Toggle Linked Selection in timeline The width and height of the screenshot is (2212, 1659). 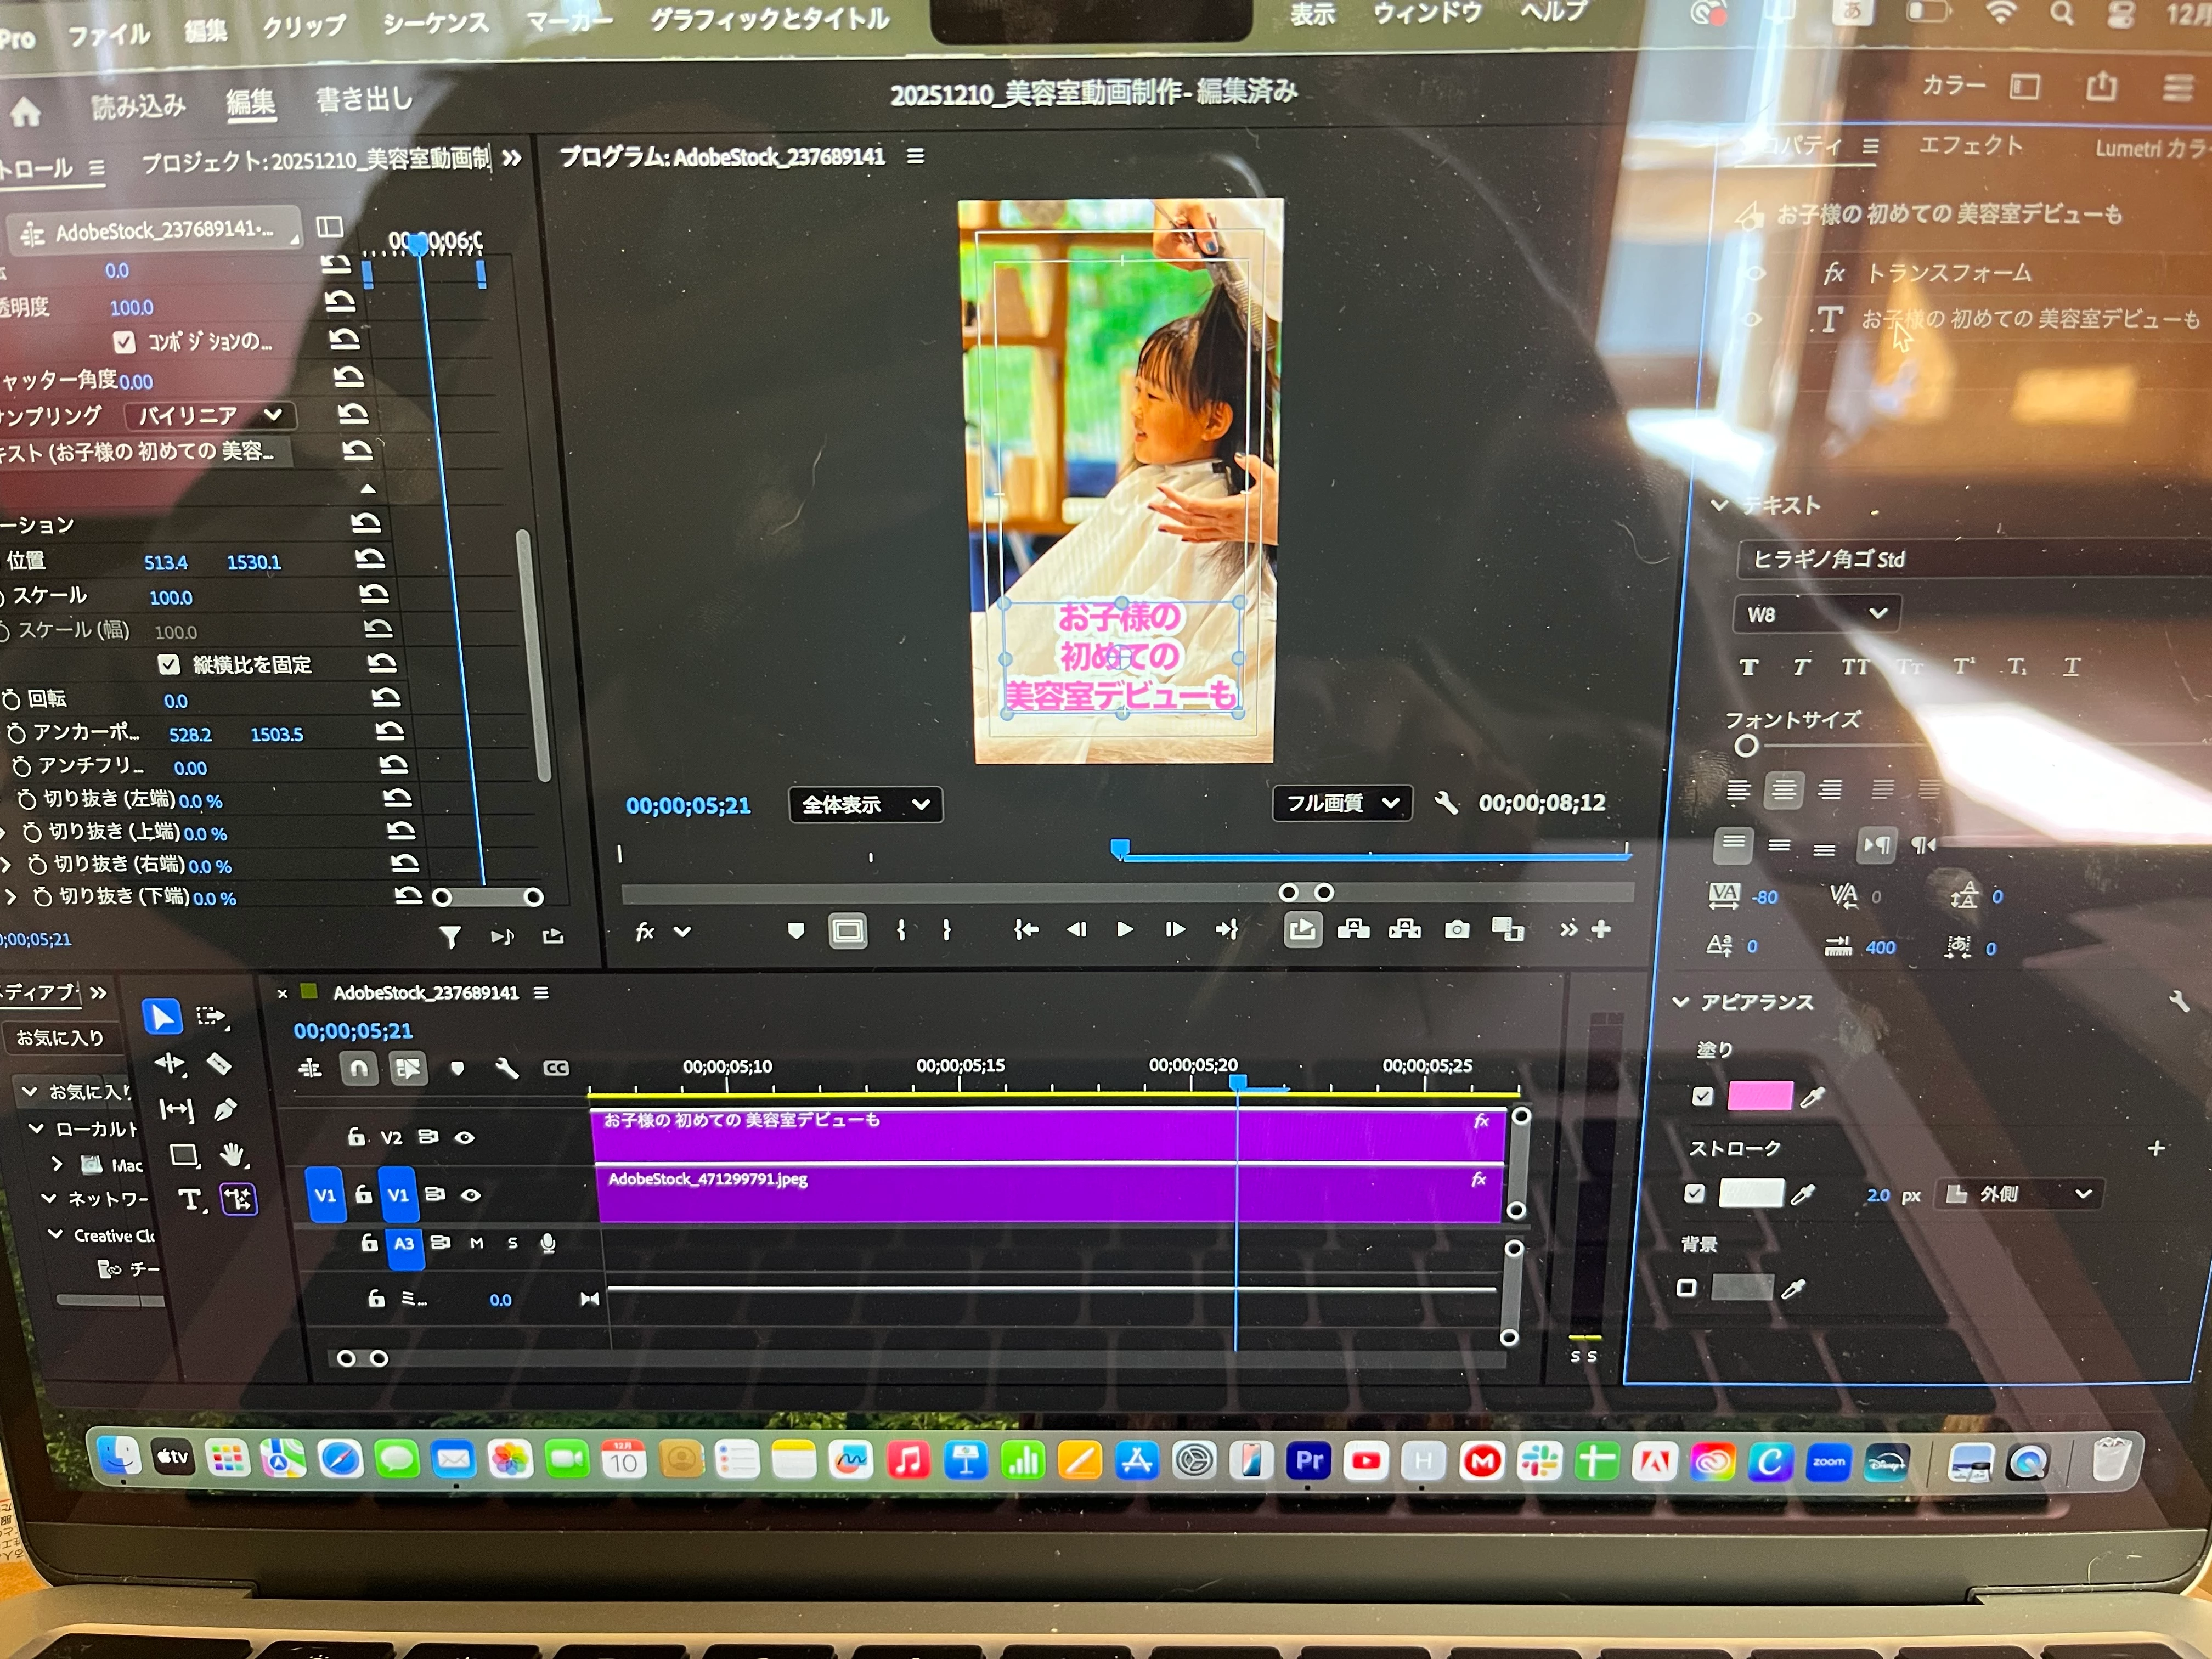407,1068
